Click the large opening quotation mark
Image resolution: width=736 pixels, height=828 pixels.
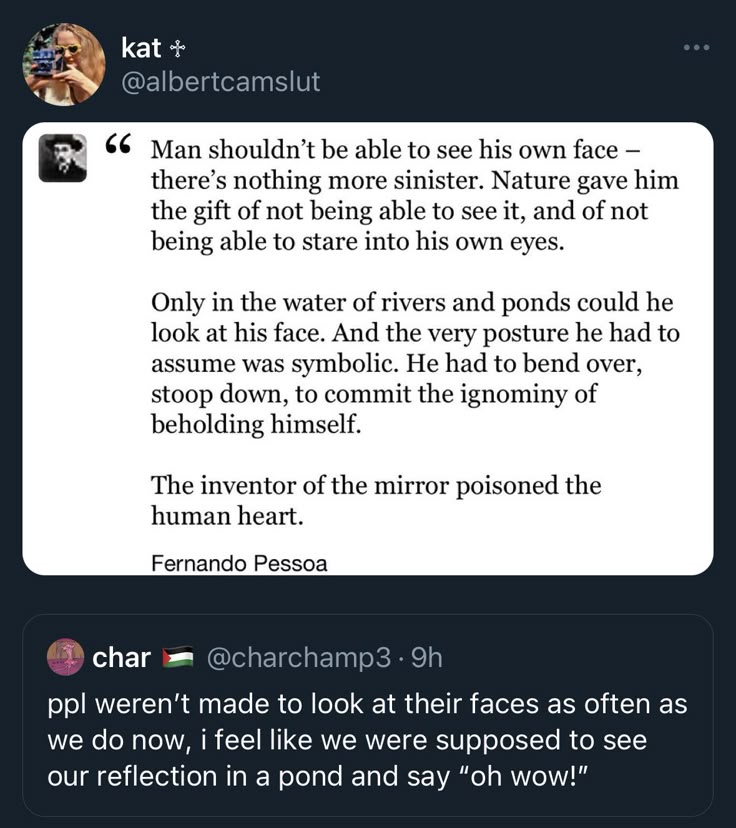pyautogui.click(x=118, y=147)
